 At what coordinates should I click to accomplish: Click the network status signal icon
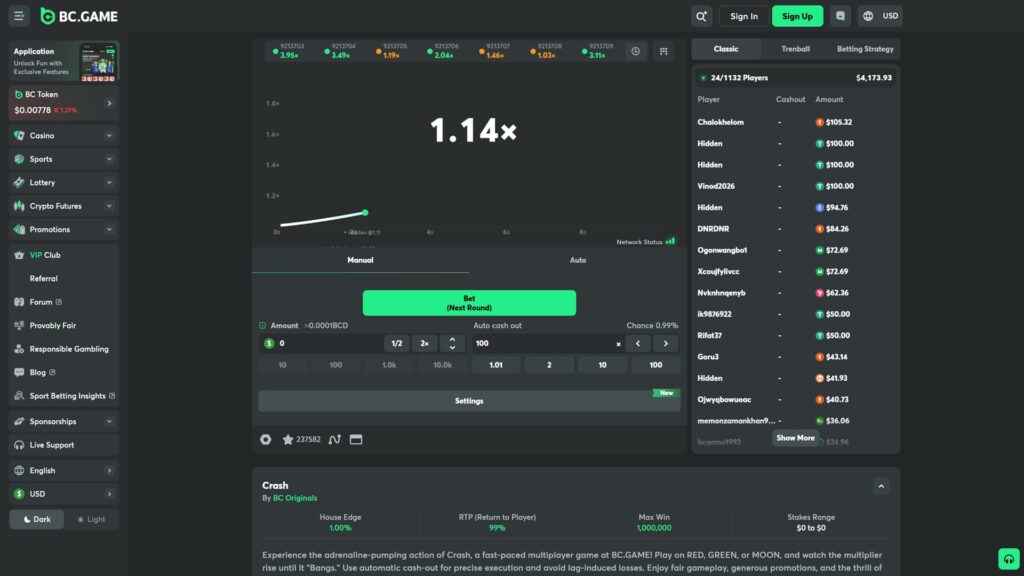[x=671, y=241]
